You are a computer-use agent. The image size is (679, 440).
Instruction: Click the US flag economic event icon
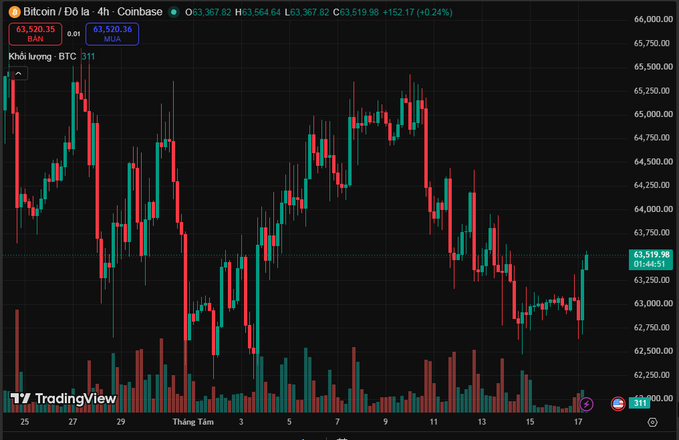coord(618,404)
